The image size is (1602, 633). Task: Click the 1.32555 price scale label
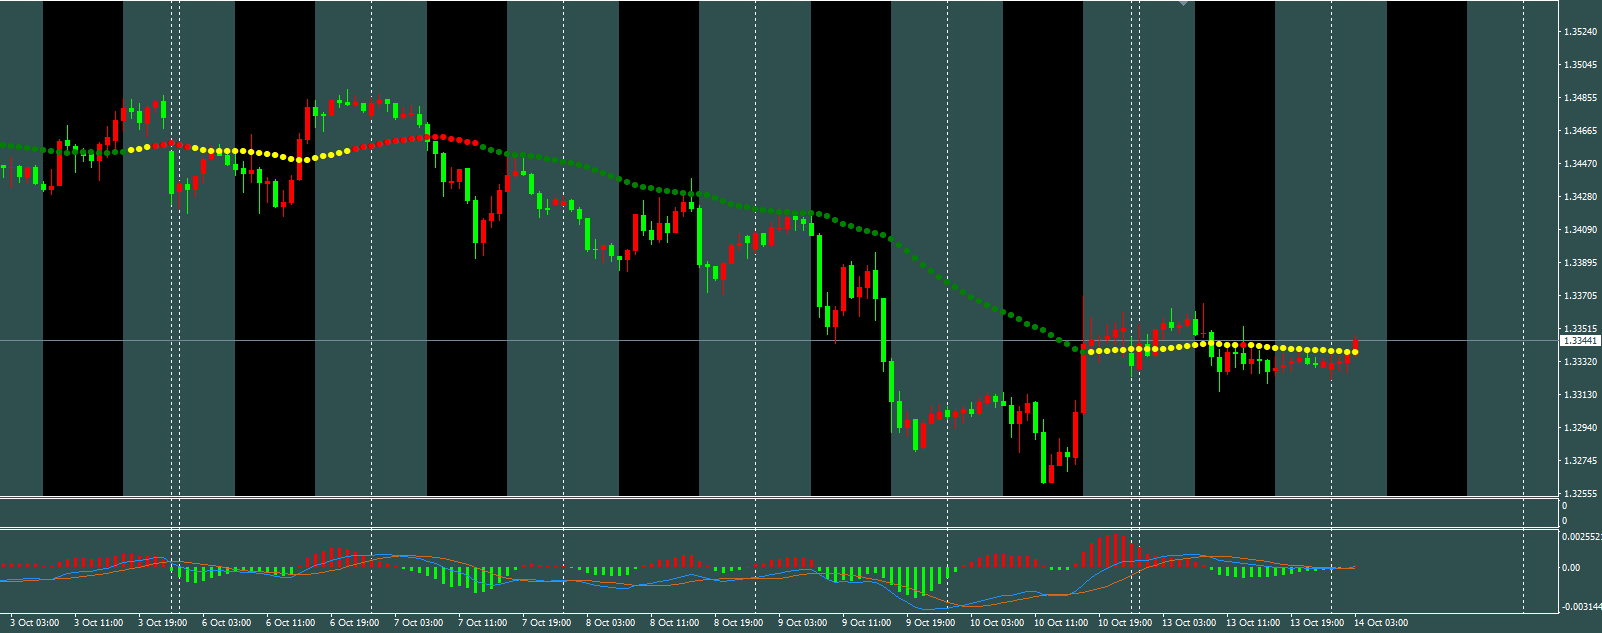[x=1579, y=494]
